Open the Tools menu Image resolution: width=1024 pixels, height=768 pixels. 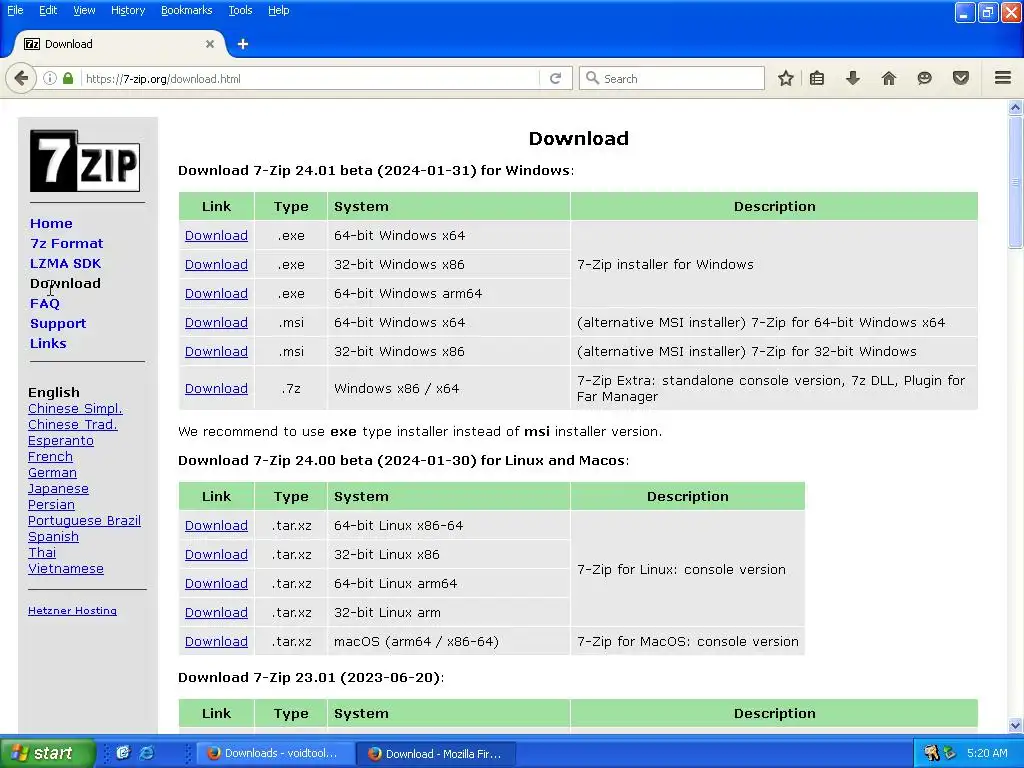(x=240, y=10)
